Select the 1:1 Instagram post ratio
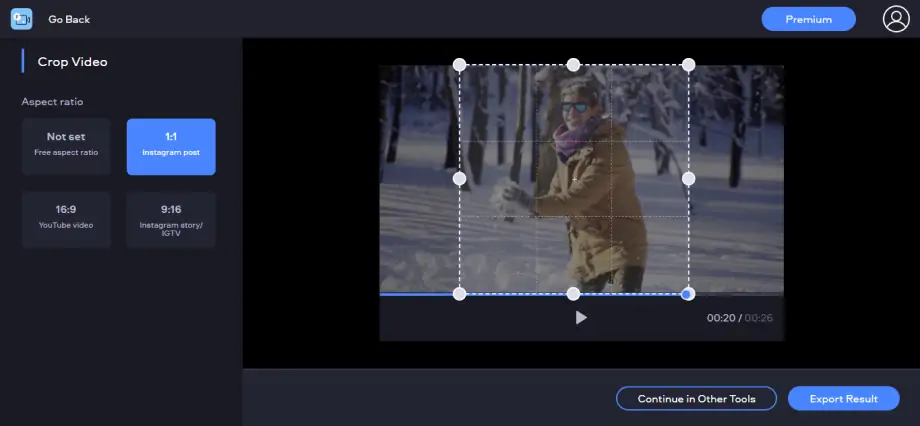920x426 pixels. (171, 147)
